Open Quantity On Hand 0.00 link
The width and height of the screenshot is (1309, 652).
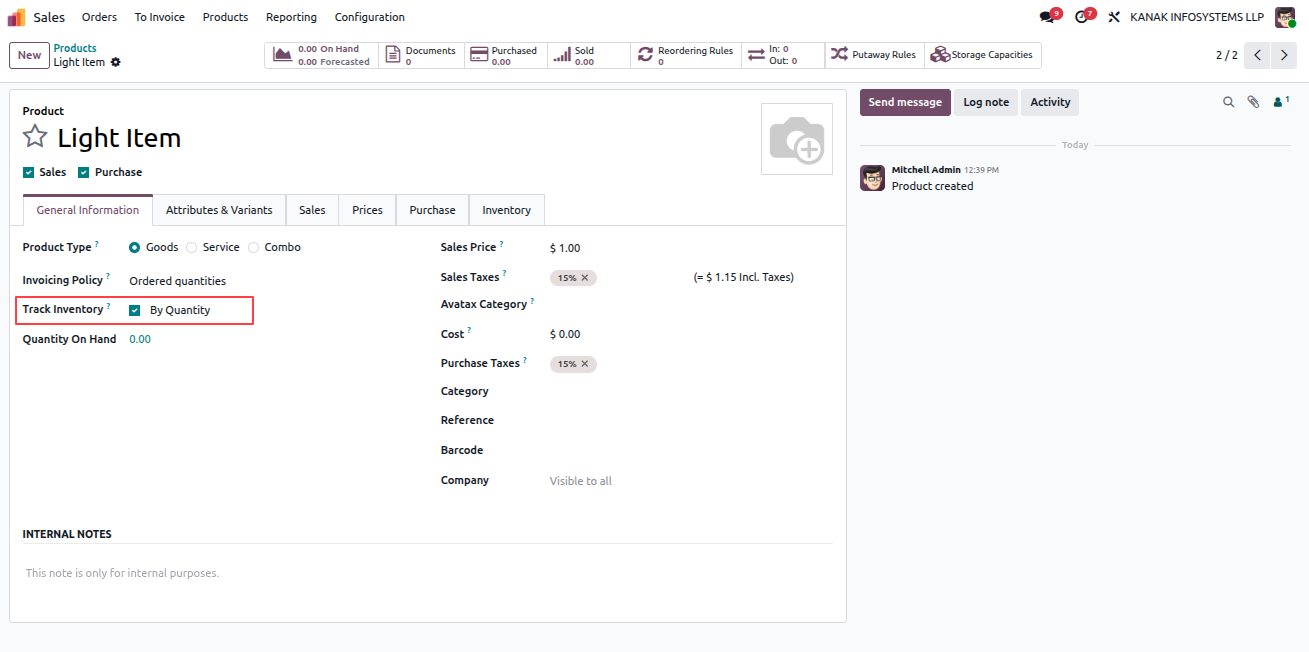(x=140, y=339)
